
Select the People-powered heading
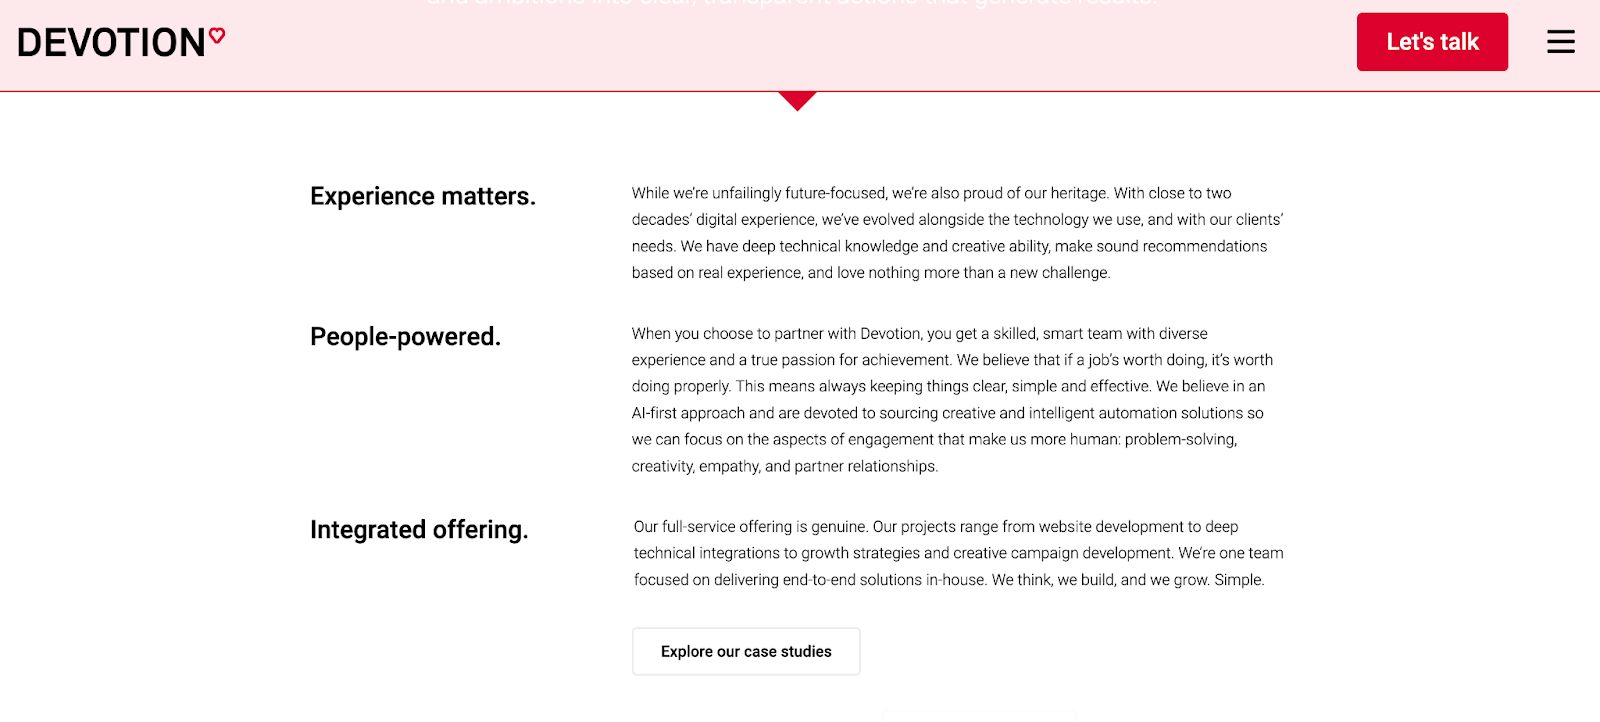[x=405, y=337]
